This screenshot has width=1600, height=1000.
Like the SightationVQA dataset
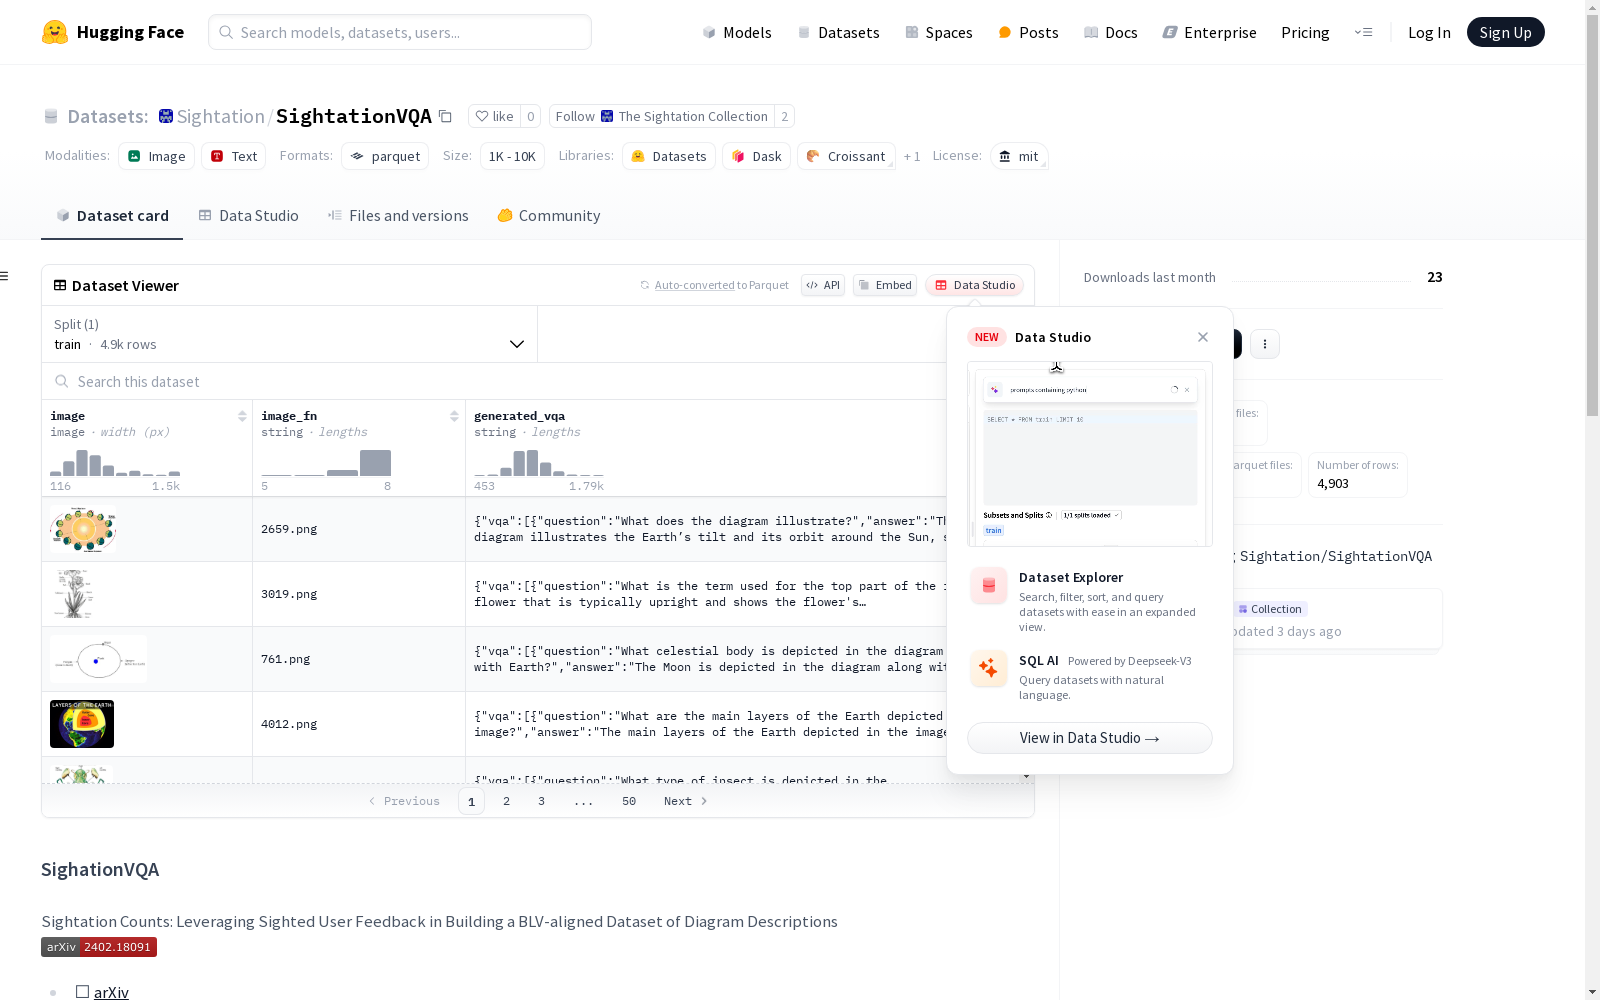click(494, 116)
